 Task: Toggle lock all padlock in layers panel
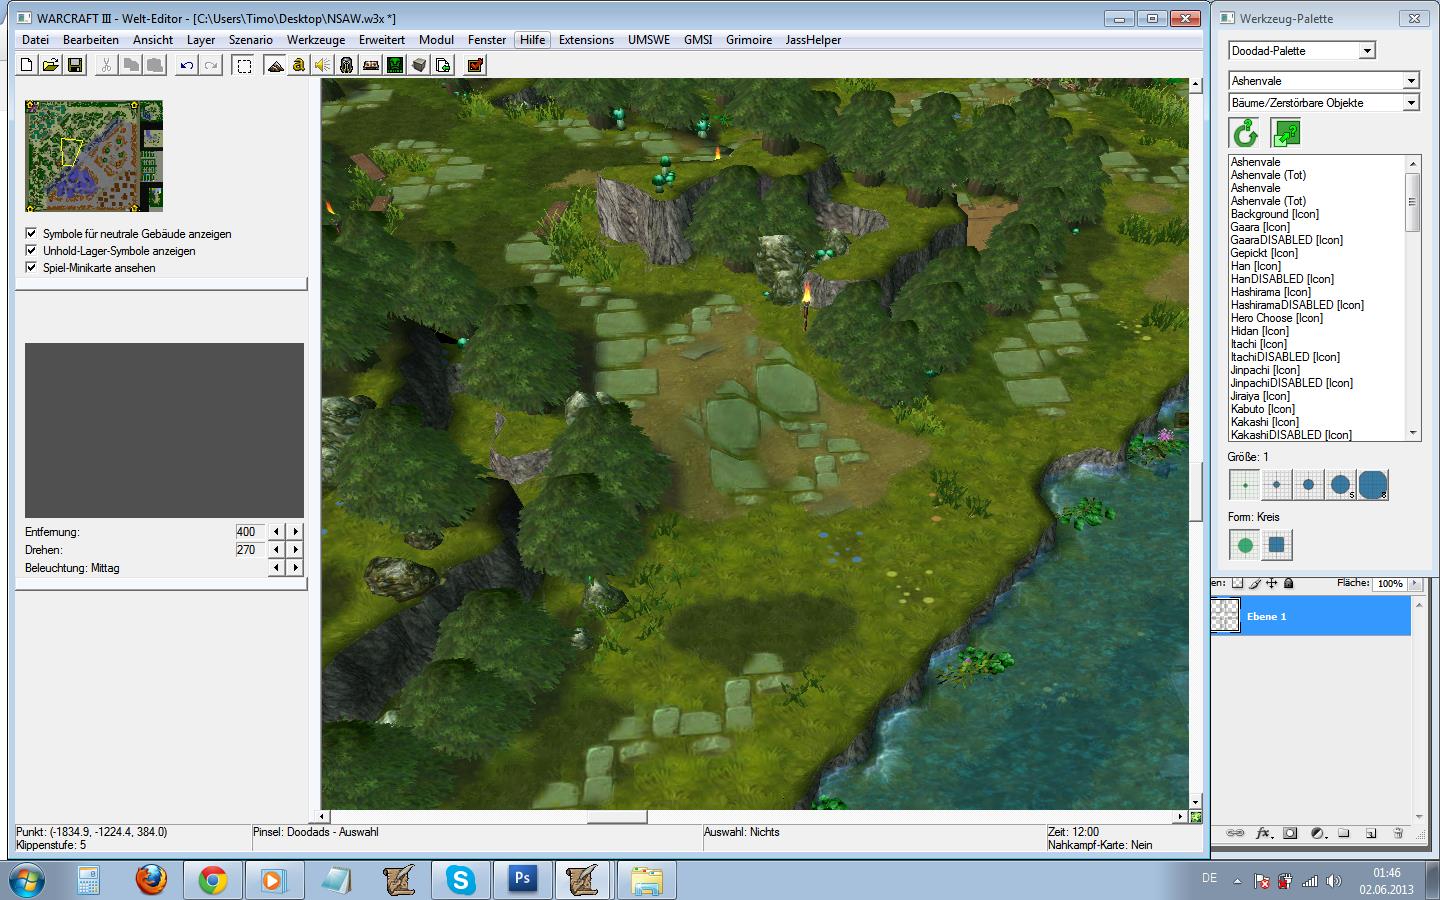pos(1289,583)
